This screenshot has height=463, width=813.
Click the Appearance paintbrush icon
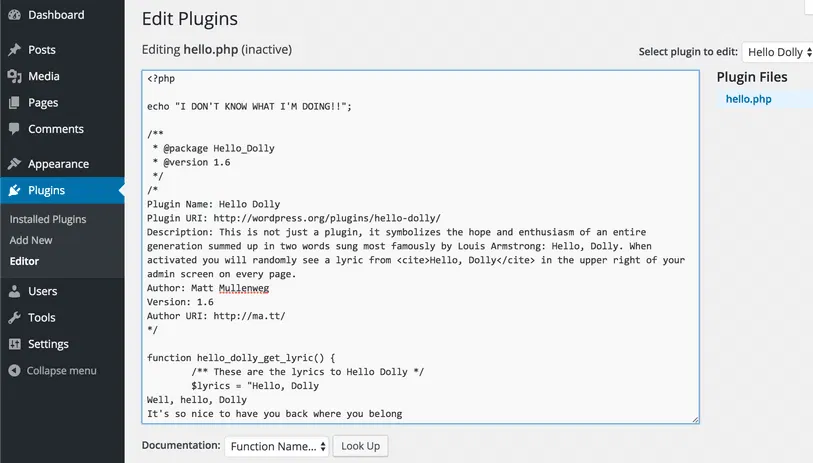15,164
